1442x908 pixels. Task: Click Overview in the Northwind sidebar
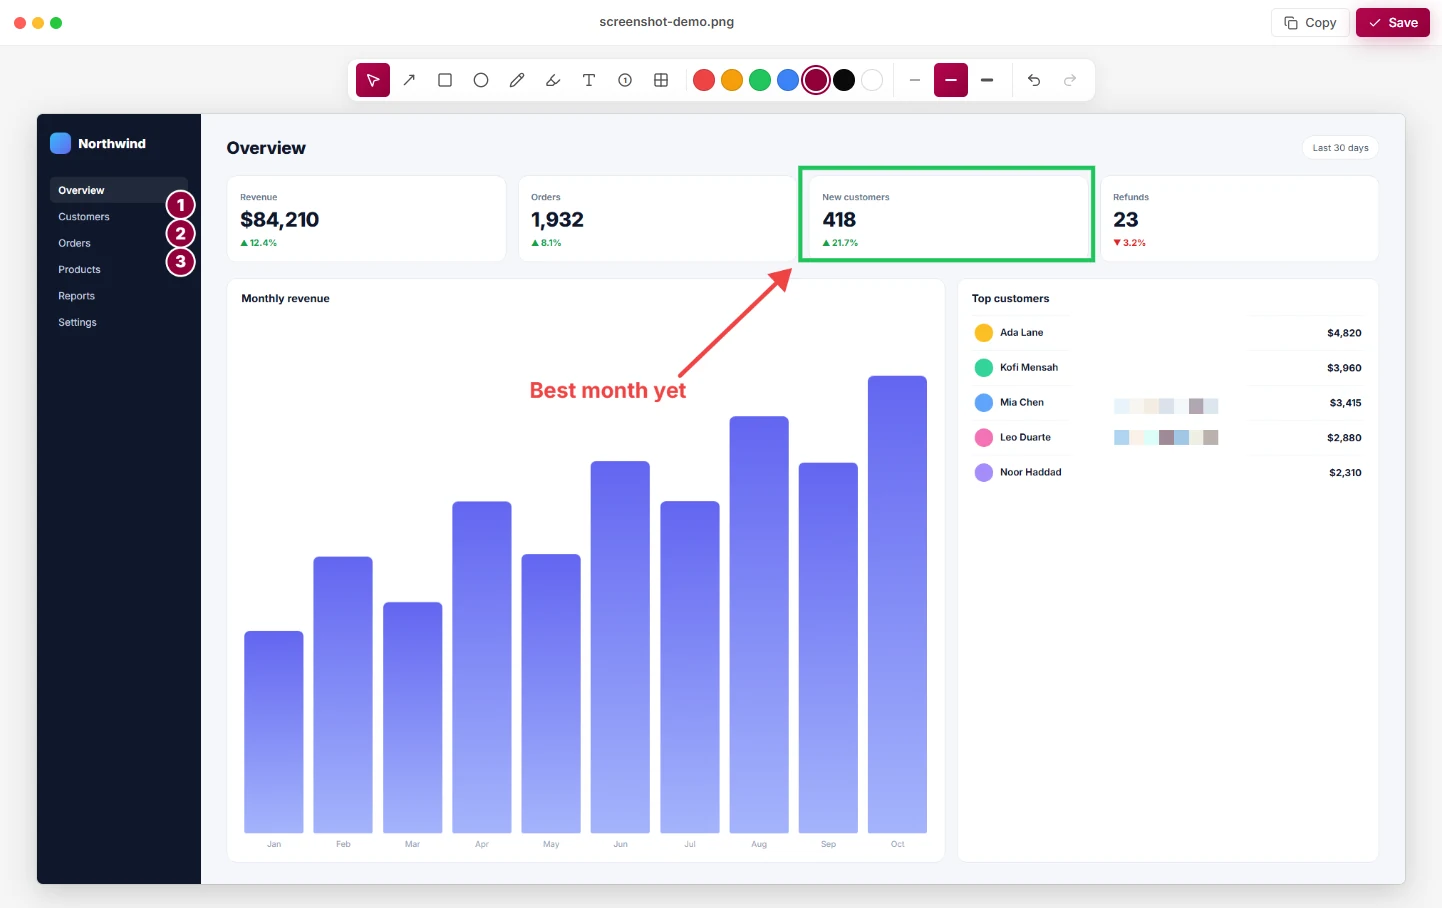119,190
